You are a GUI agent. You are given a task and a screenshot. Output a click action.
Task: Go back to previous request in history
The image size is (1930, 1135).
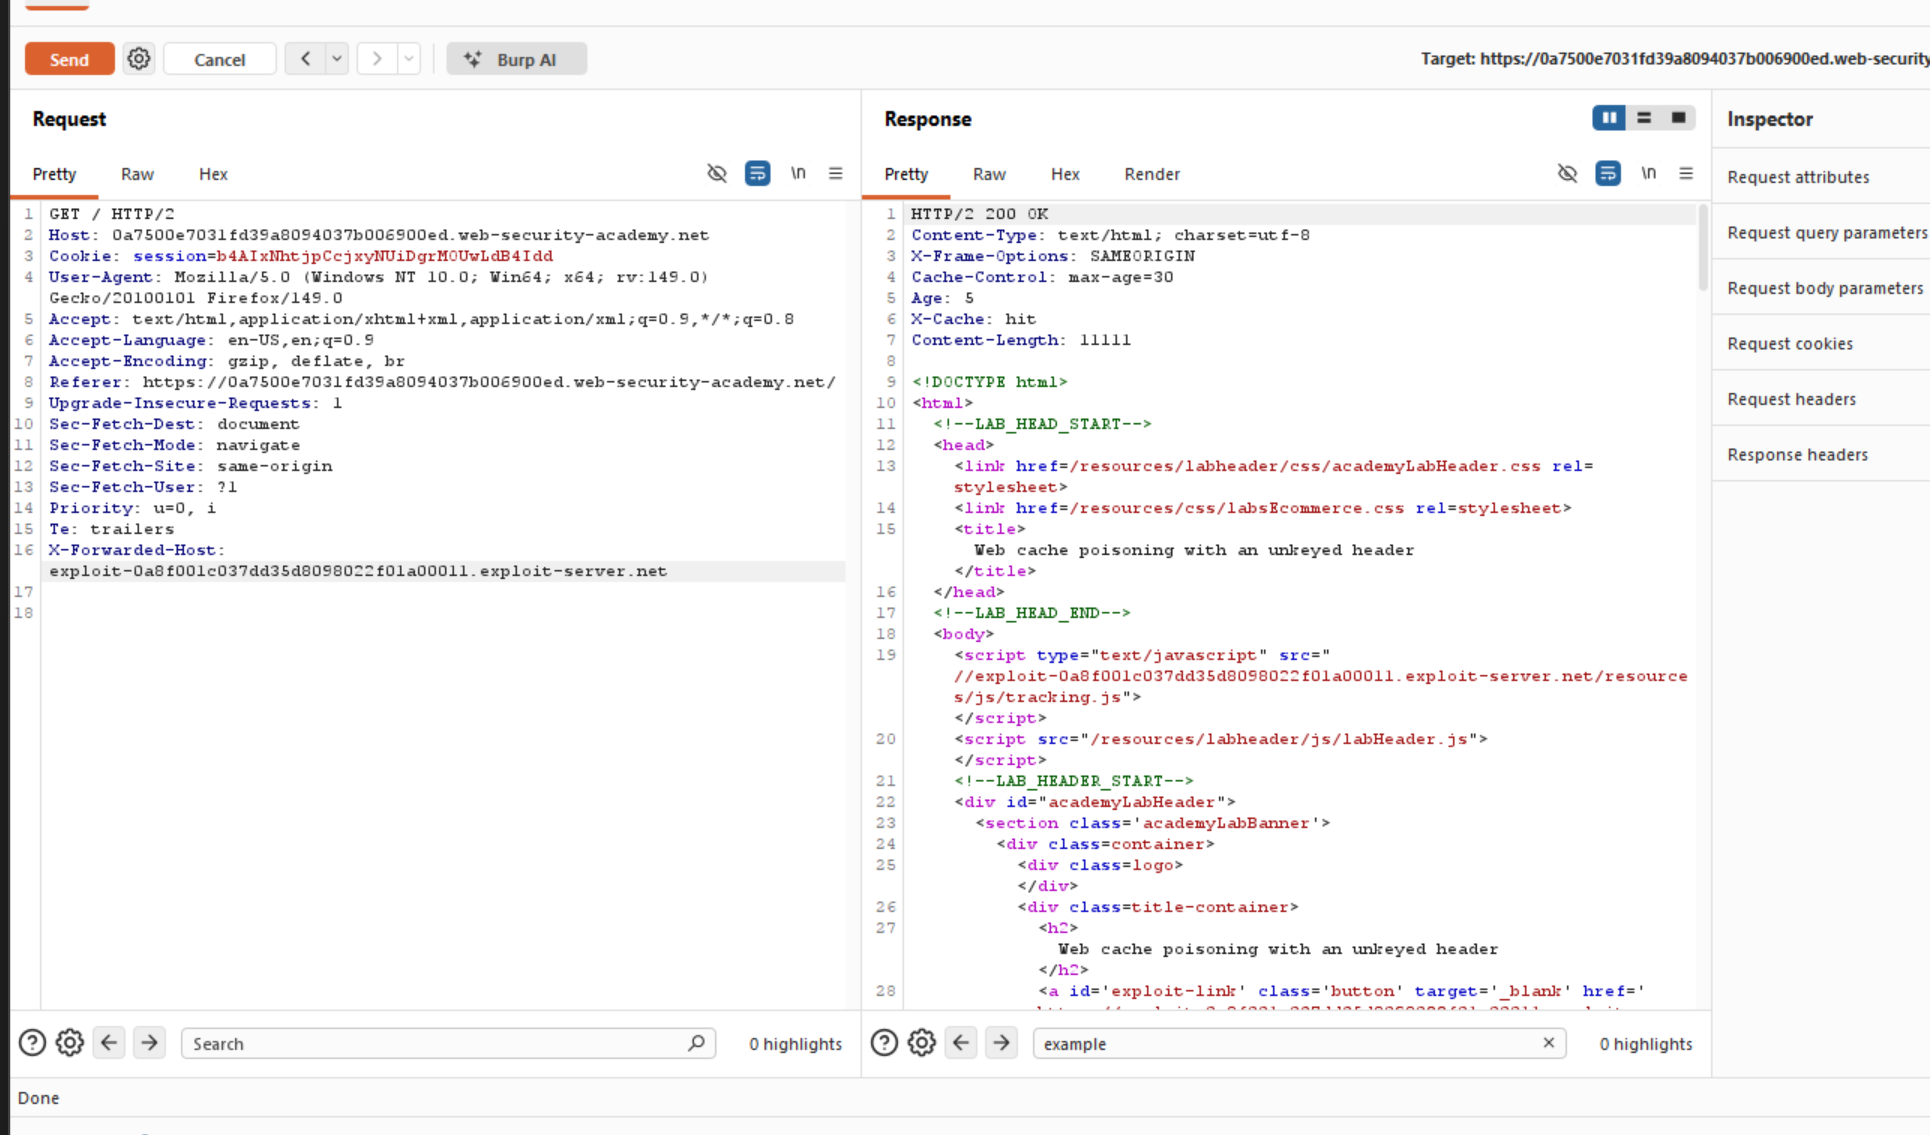[x=305, y=59]
